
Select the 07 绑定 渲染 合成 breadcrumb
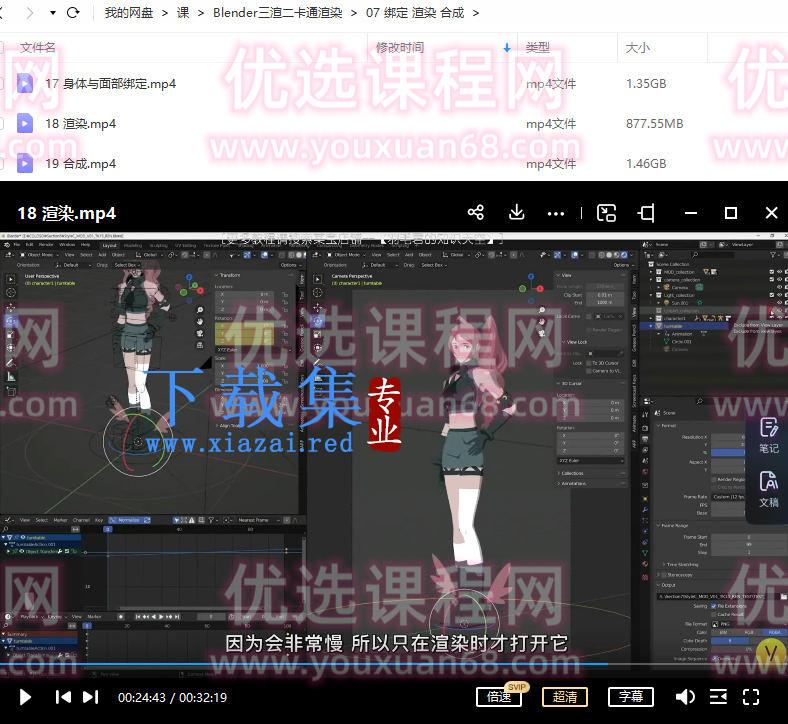415,13
